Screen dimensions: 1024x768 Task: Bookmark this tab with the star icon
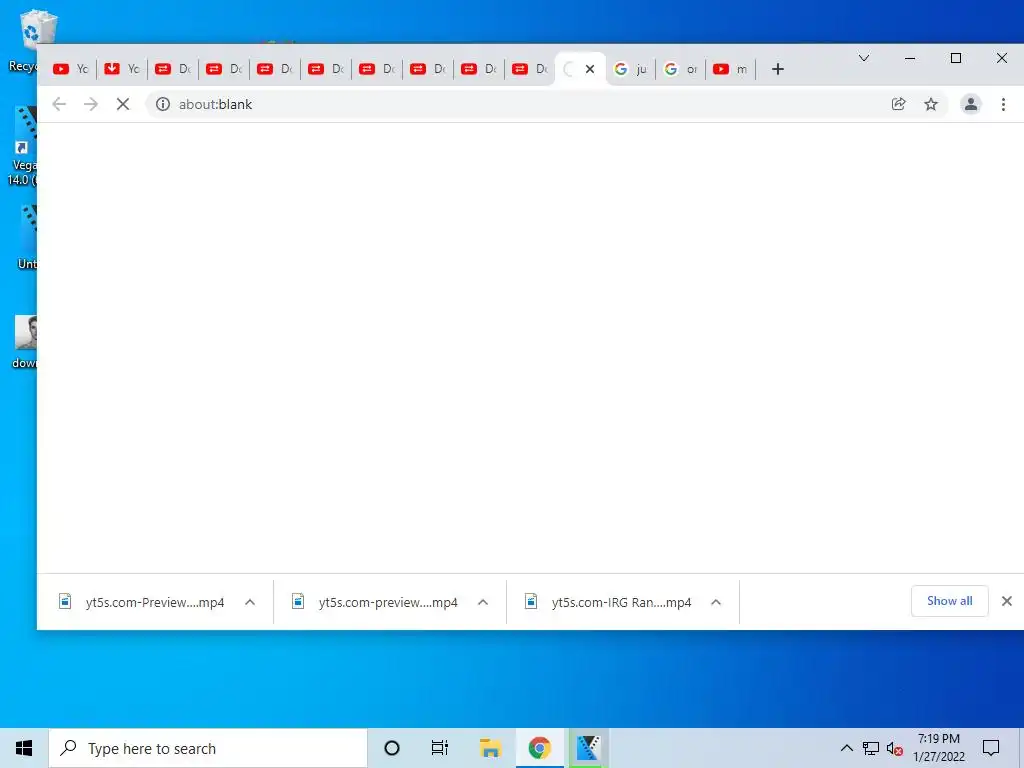pyautogui.click(x=931, y=104)
